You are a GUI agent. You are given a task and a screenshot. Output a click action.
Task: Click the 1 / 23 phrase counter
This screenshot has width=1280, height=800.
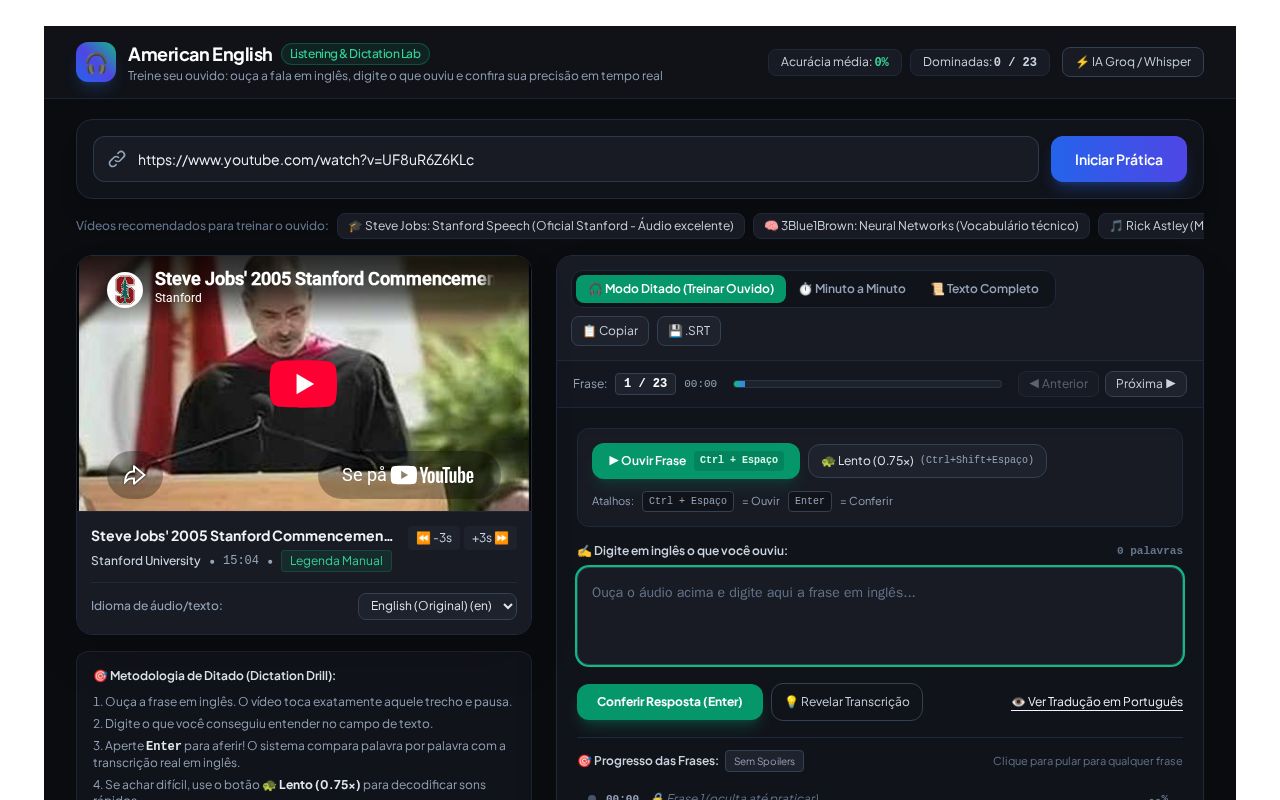tap(645, 384)
